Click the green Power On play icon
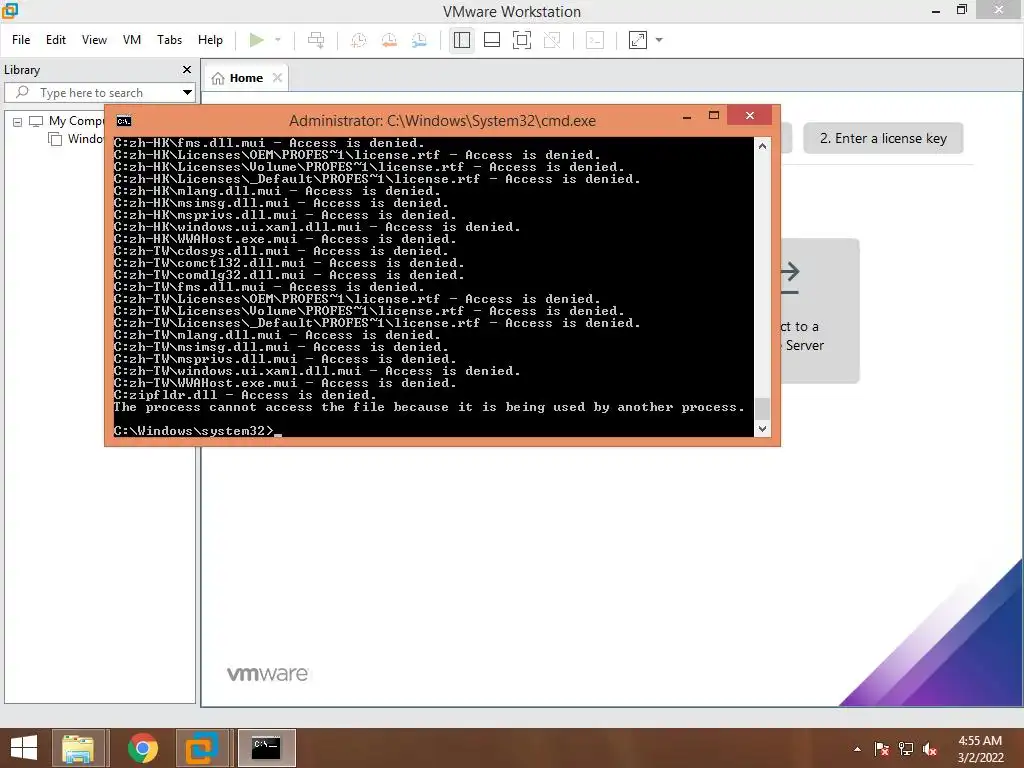This screenshot has height=768, width=1024. click(x=256, y=40)
